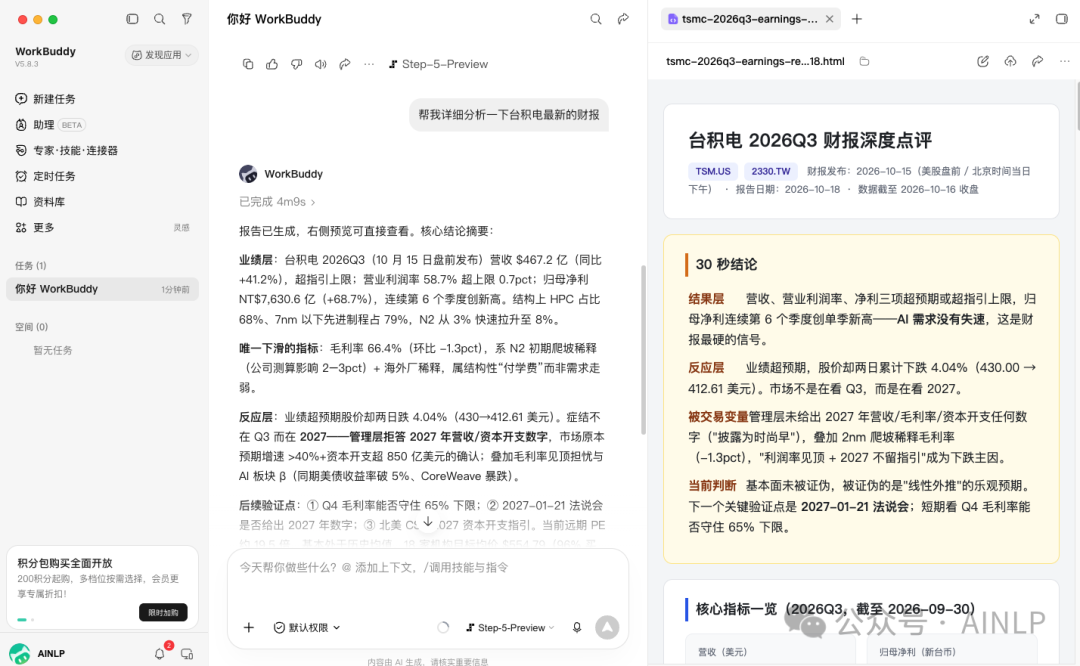1080x666 pixels.
Task: Open the 发现应用 dropdown
Action: (x=162, y=55)
